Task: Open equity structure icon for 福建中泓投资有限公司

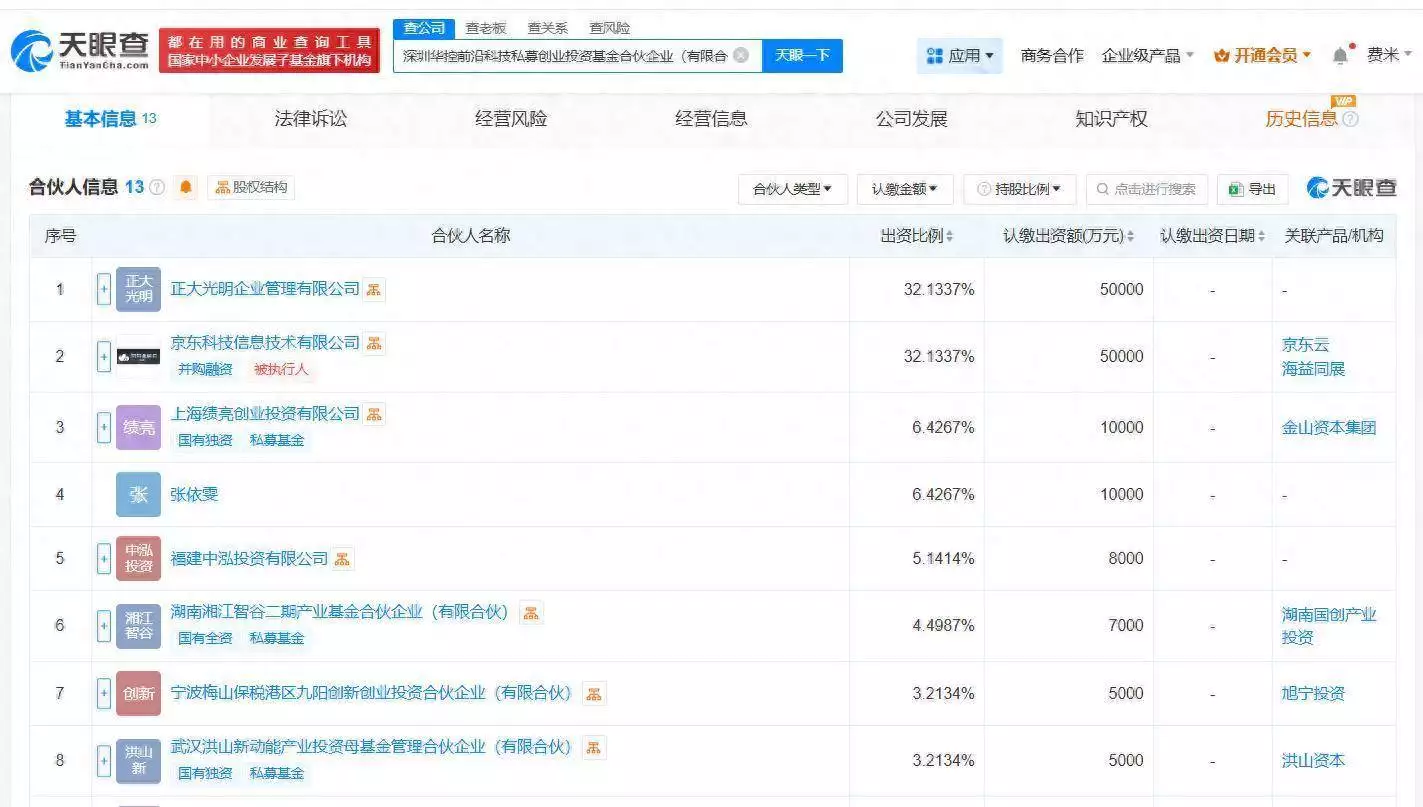Action: pyautogui.click(x=343, y=559)
